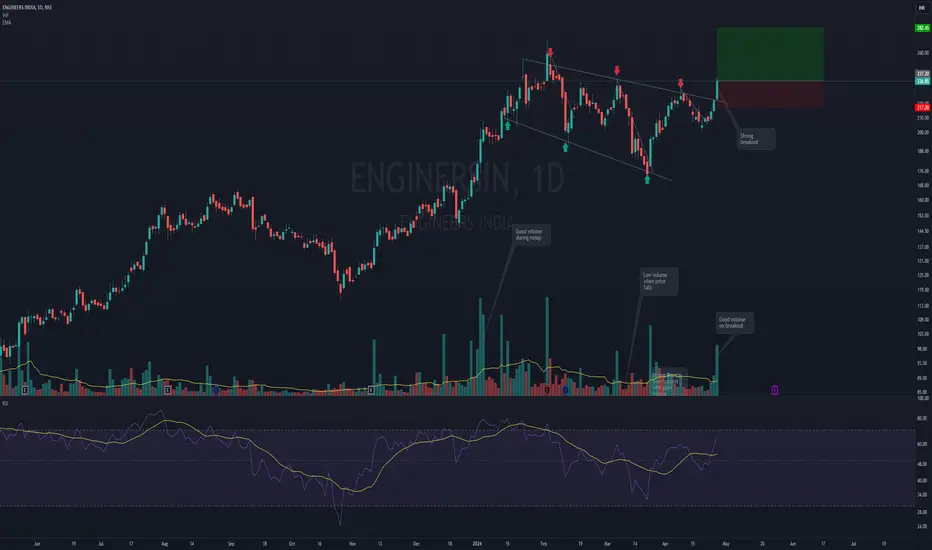
Task: Click the purple event marker after May
Action: click(x=774, y=390)
